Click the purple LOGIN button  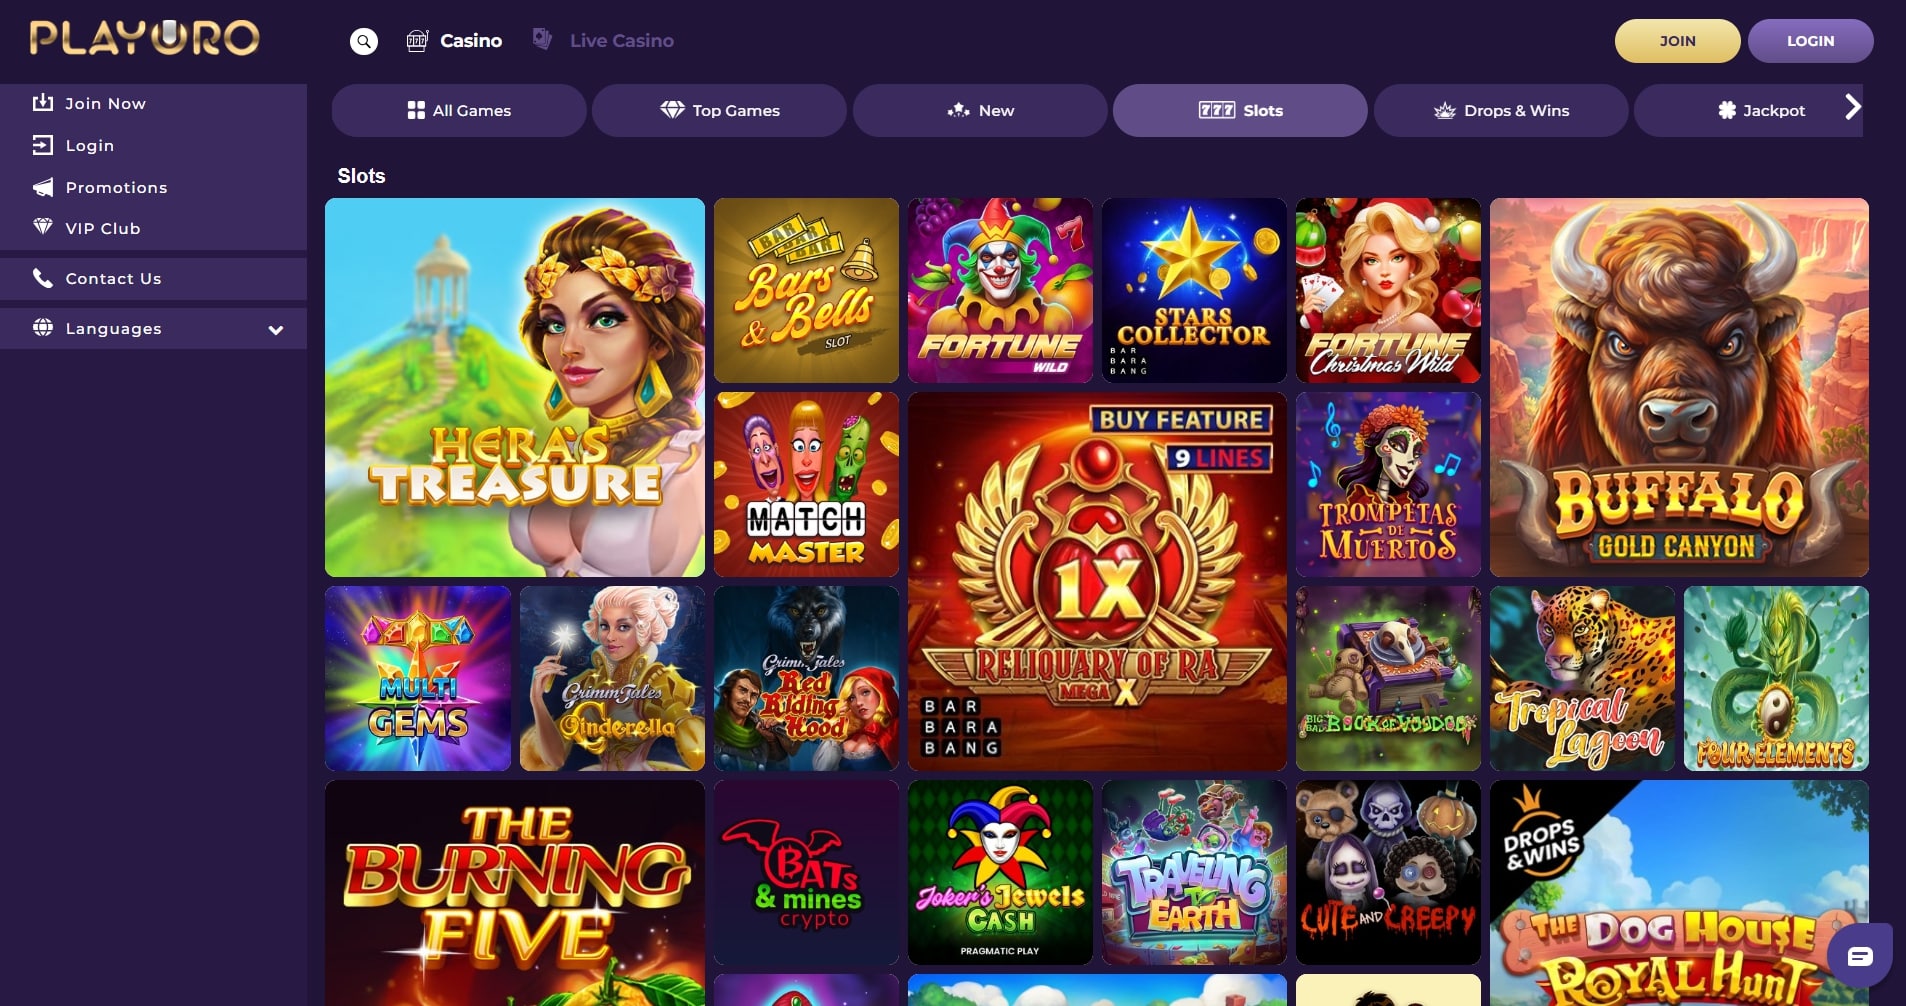(1810, 41)
